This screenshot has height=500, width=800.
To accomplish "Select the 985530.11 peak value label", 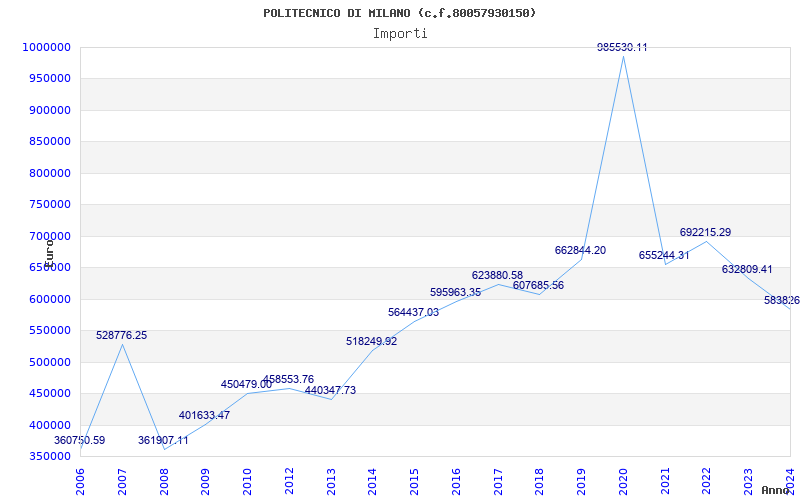I will tap(622, 47).
